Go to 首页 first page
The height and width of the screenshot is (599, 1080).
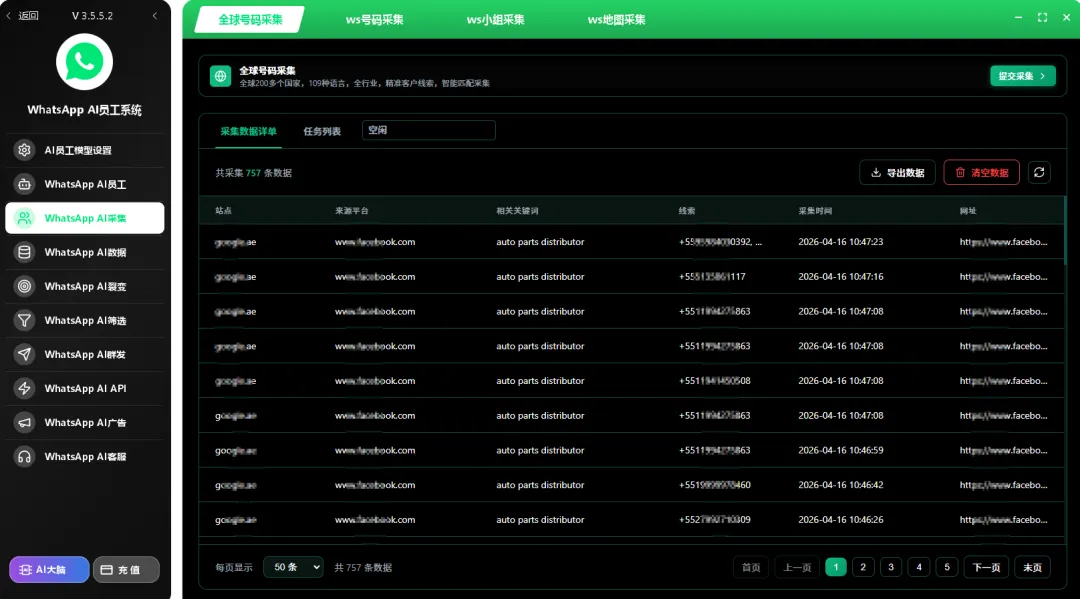tap(751, 567)
